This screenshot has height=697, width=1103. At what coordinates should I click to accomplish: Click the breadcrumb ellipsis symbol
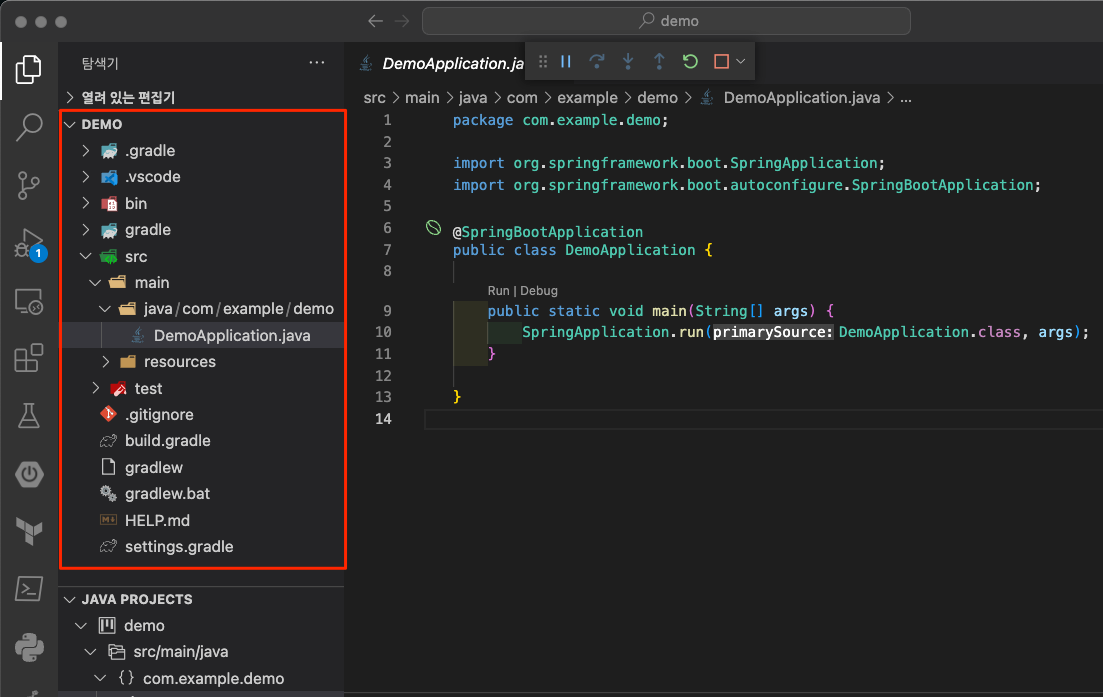tap(906, 98)
